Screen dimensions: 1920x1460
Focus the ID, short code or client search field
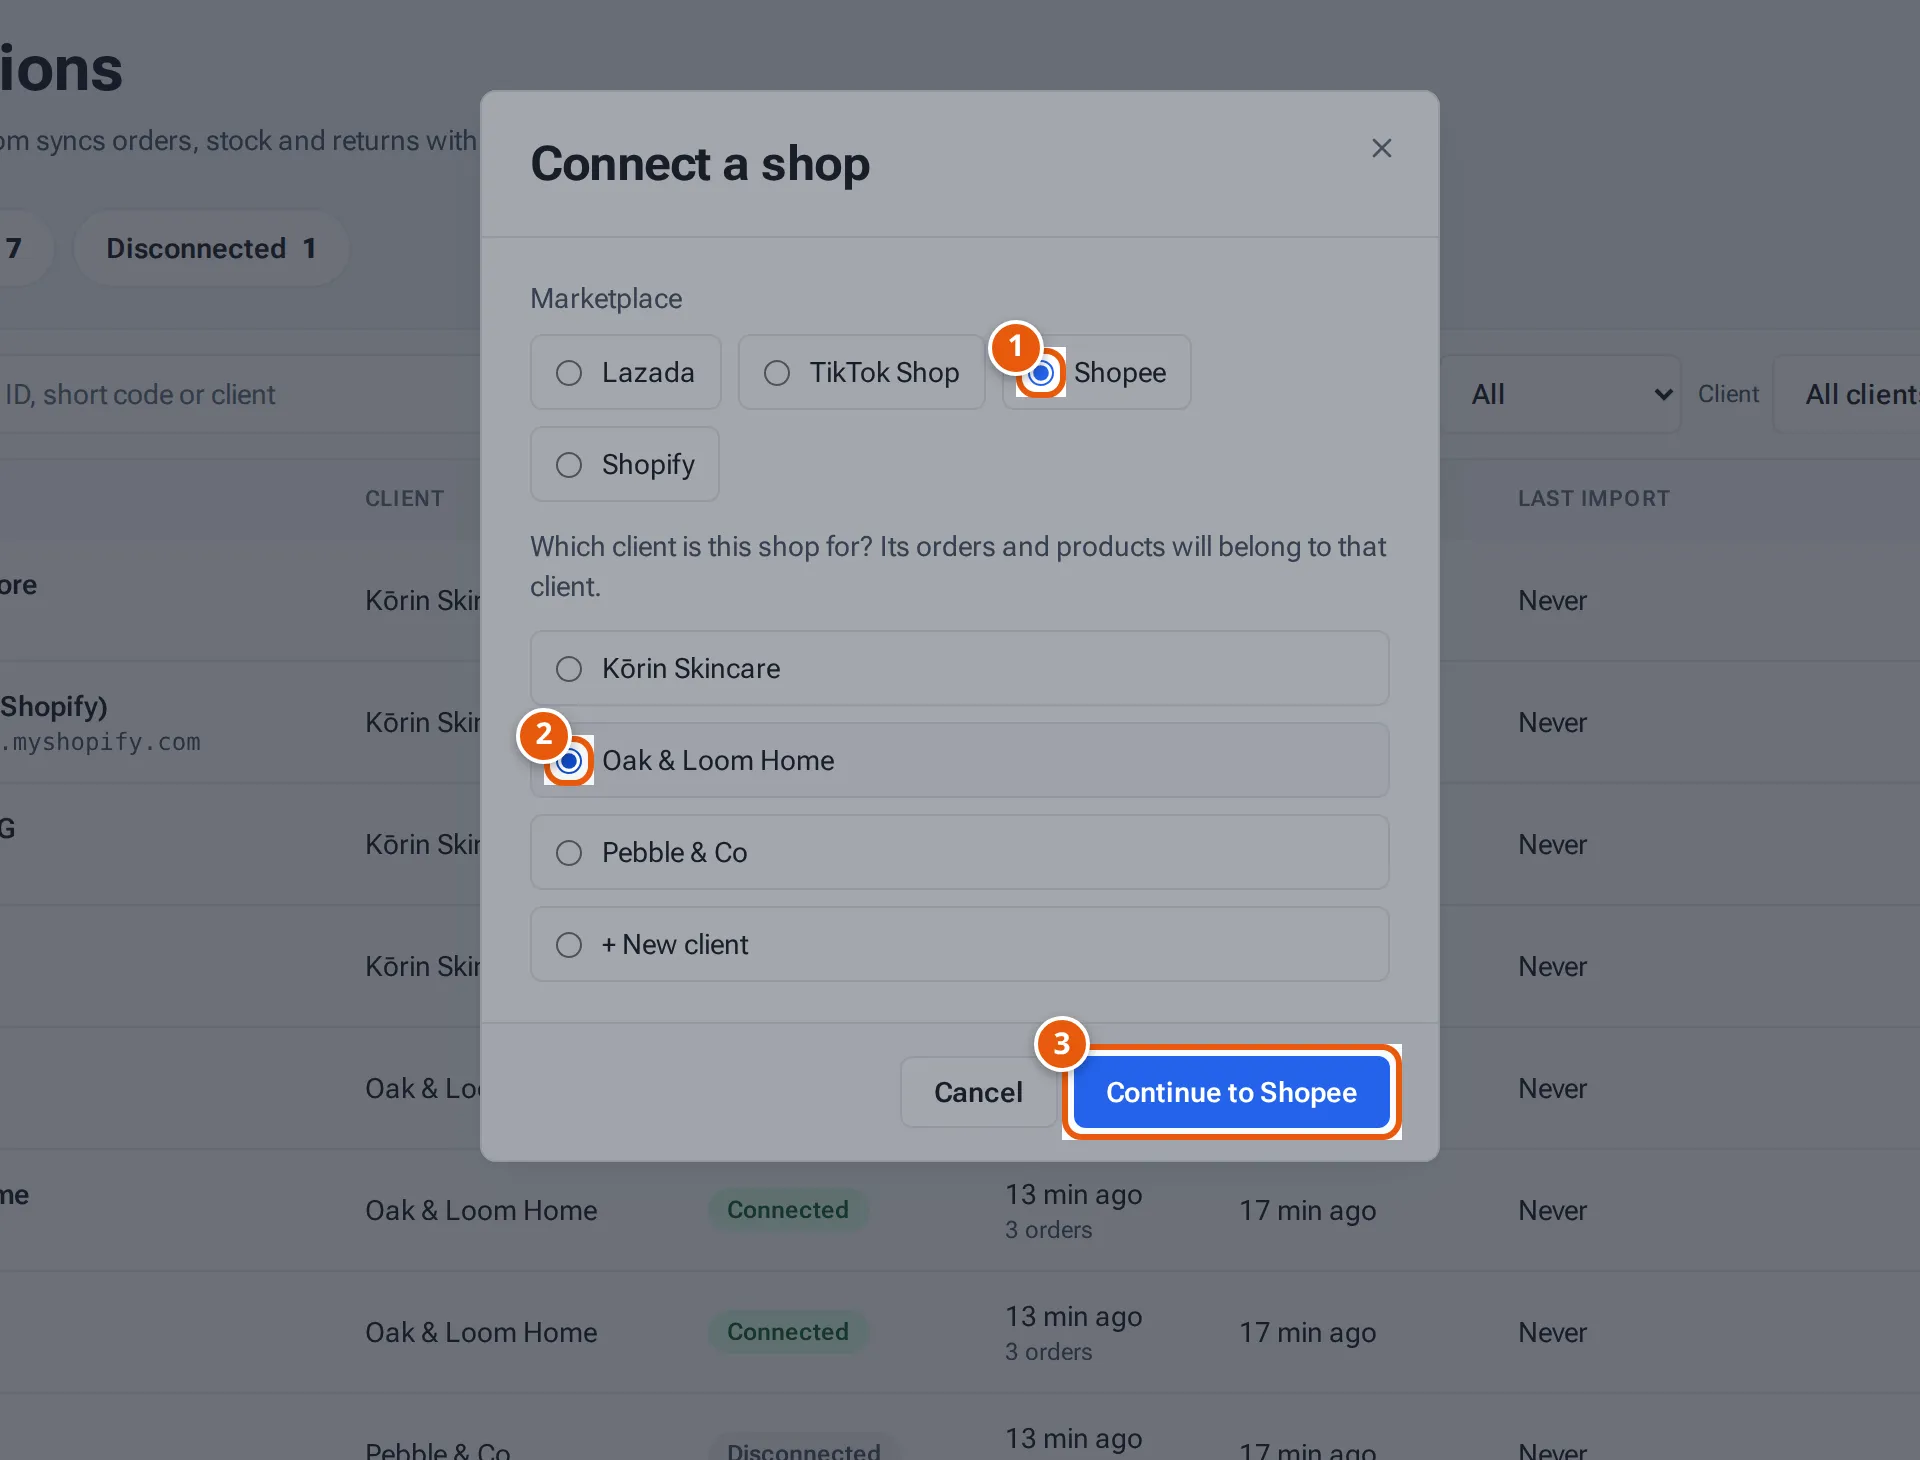(240, 394)
